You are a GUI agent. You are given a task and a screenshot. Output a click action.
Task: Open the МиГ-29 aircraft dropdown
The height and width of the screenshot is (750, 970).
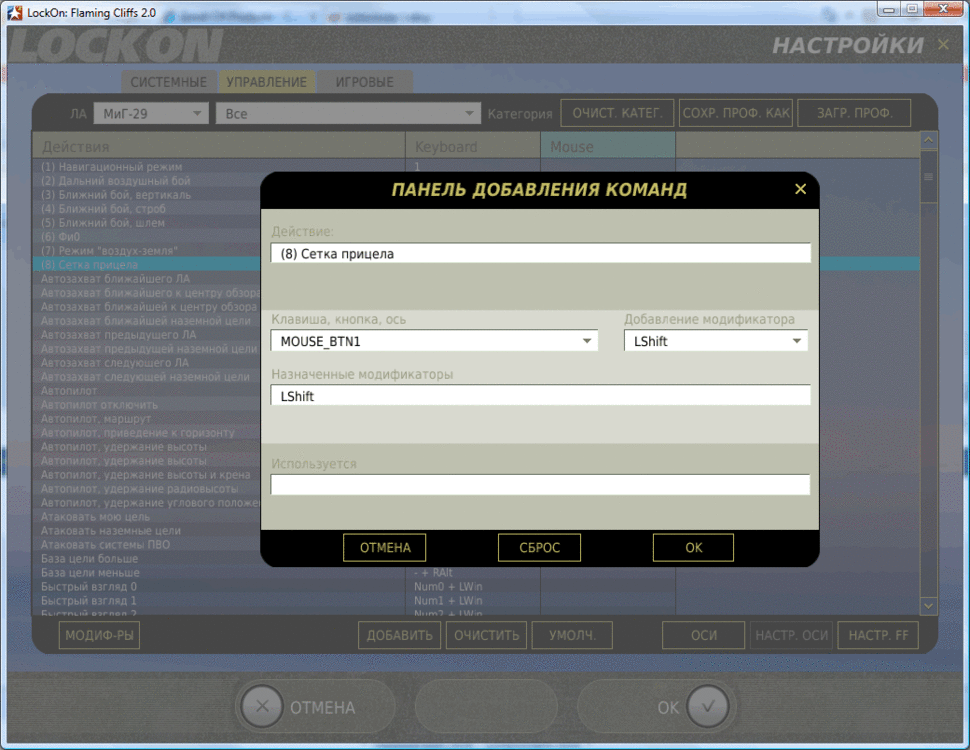[151, 113]
